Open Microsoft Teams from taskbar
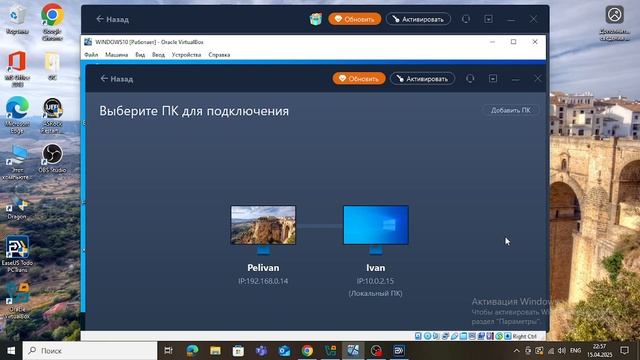640x360 pixels. click(x=261, y=351)
